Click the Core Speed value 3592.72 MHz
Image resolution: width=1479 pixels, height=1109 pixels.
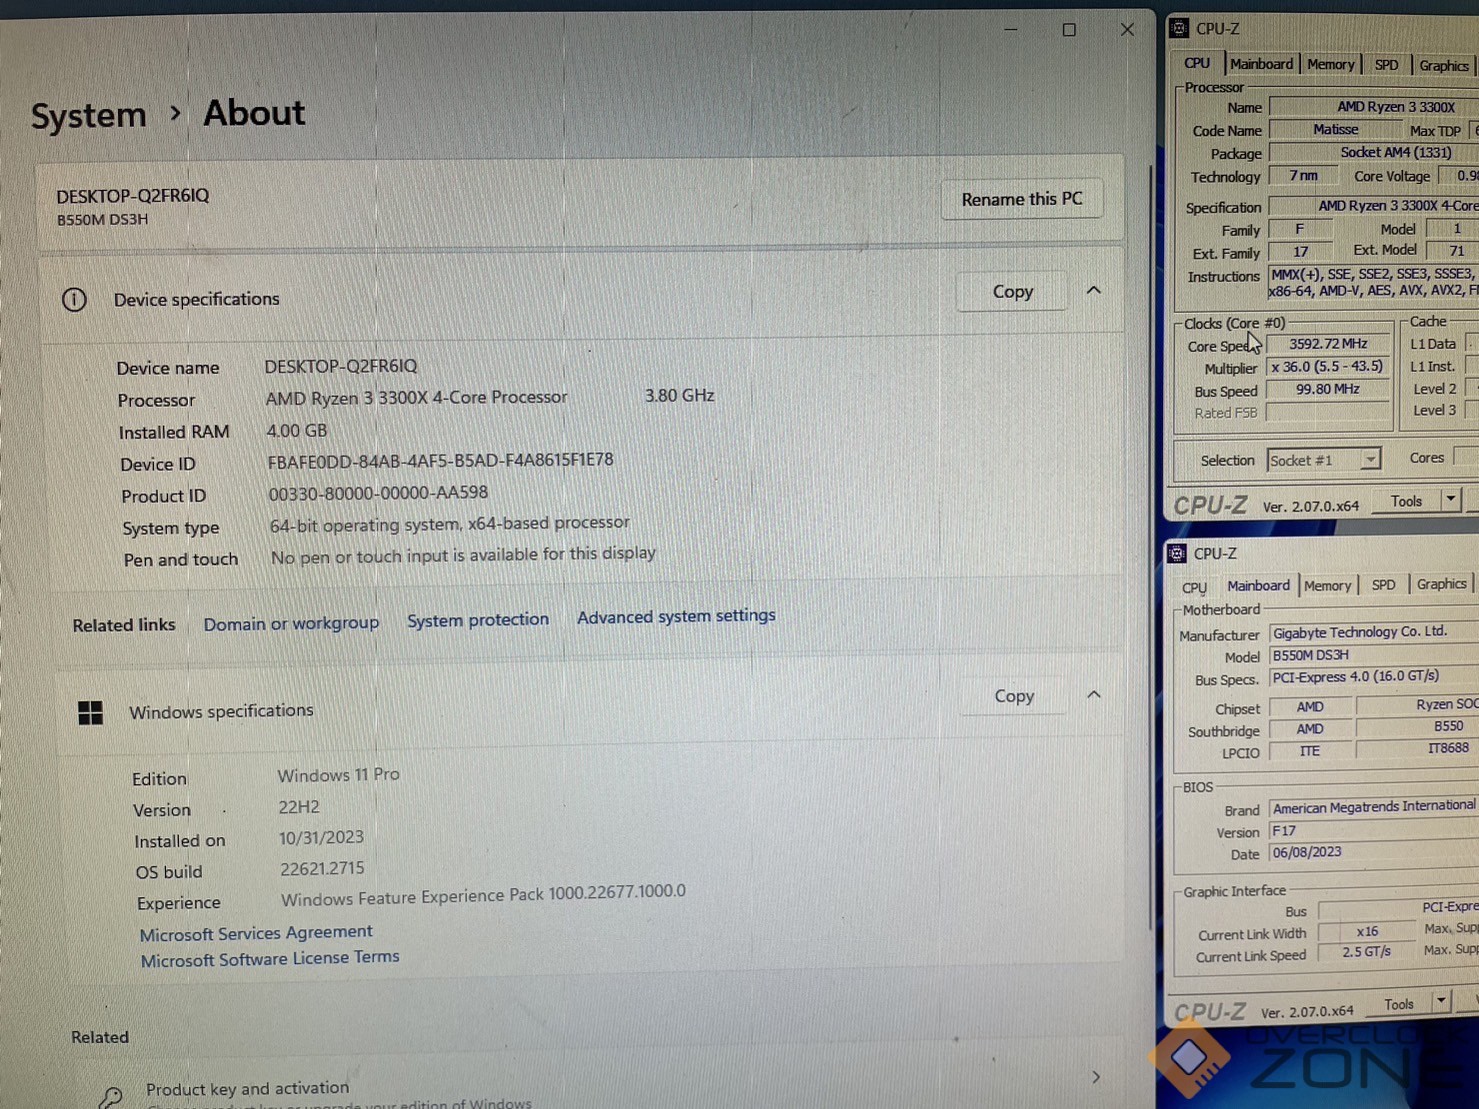coord(1328,344)
